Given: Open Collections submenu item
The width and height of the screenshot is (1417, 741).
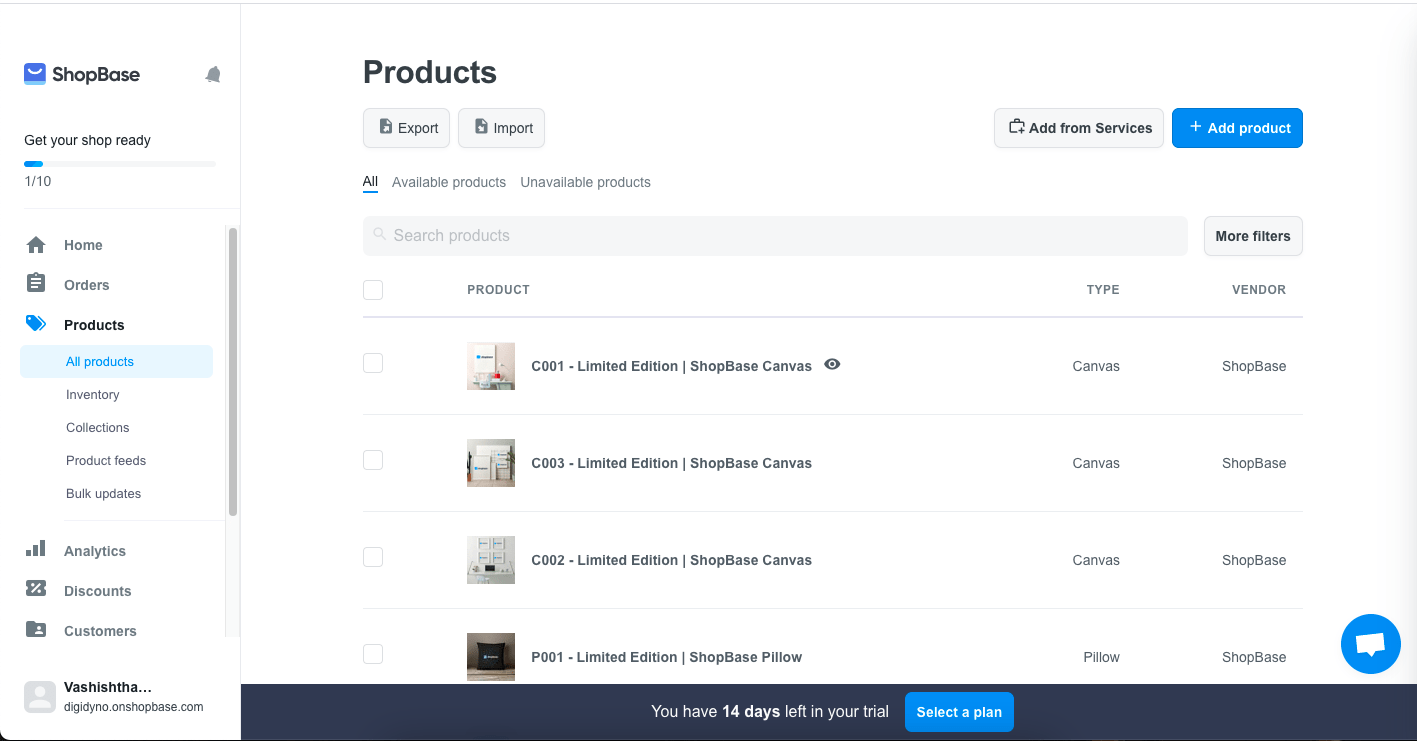Looking at the screenshot, I should pyautogui.click(x=98, y=427).
